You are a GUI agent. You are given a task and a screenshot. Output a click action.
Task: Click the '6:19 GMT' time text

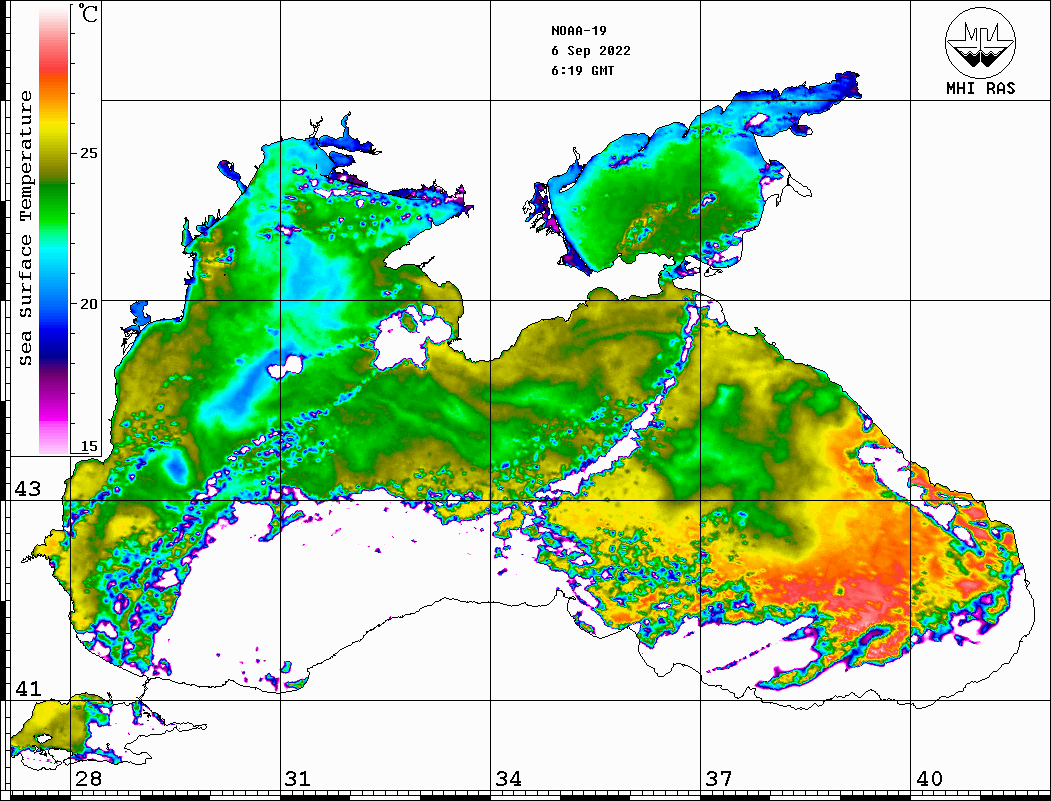(582, 71)
